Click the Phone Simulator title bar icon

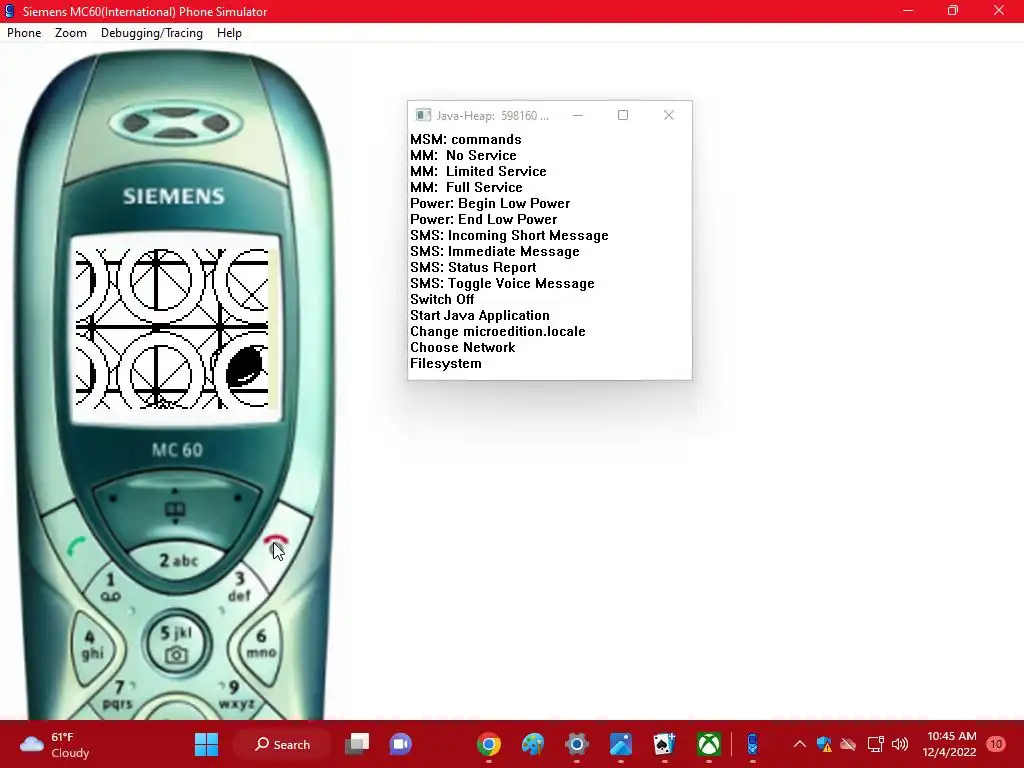10,11
